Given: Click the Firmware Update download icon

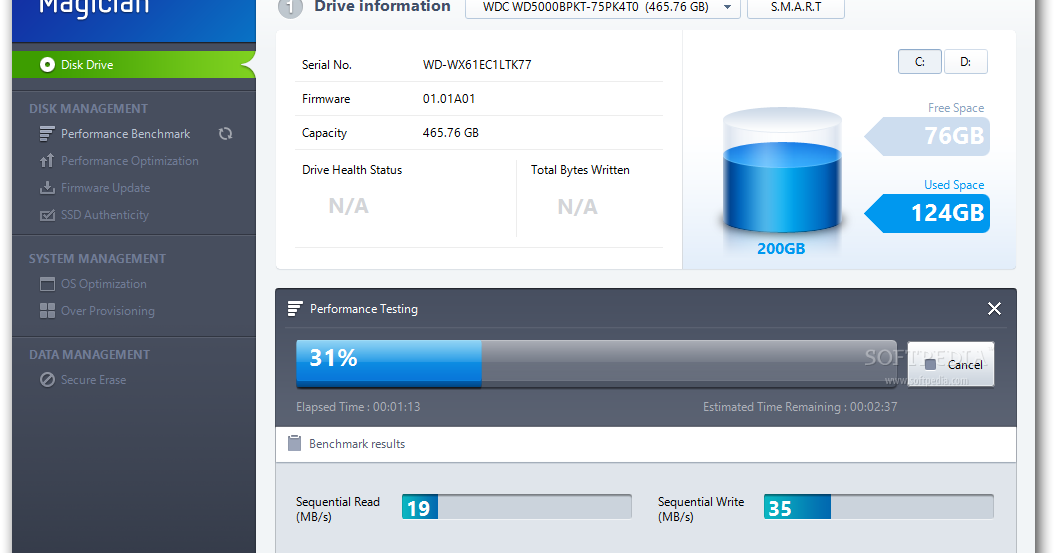Looking at the screenshot, I should pos(47,188).
